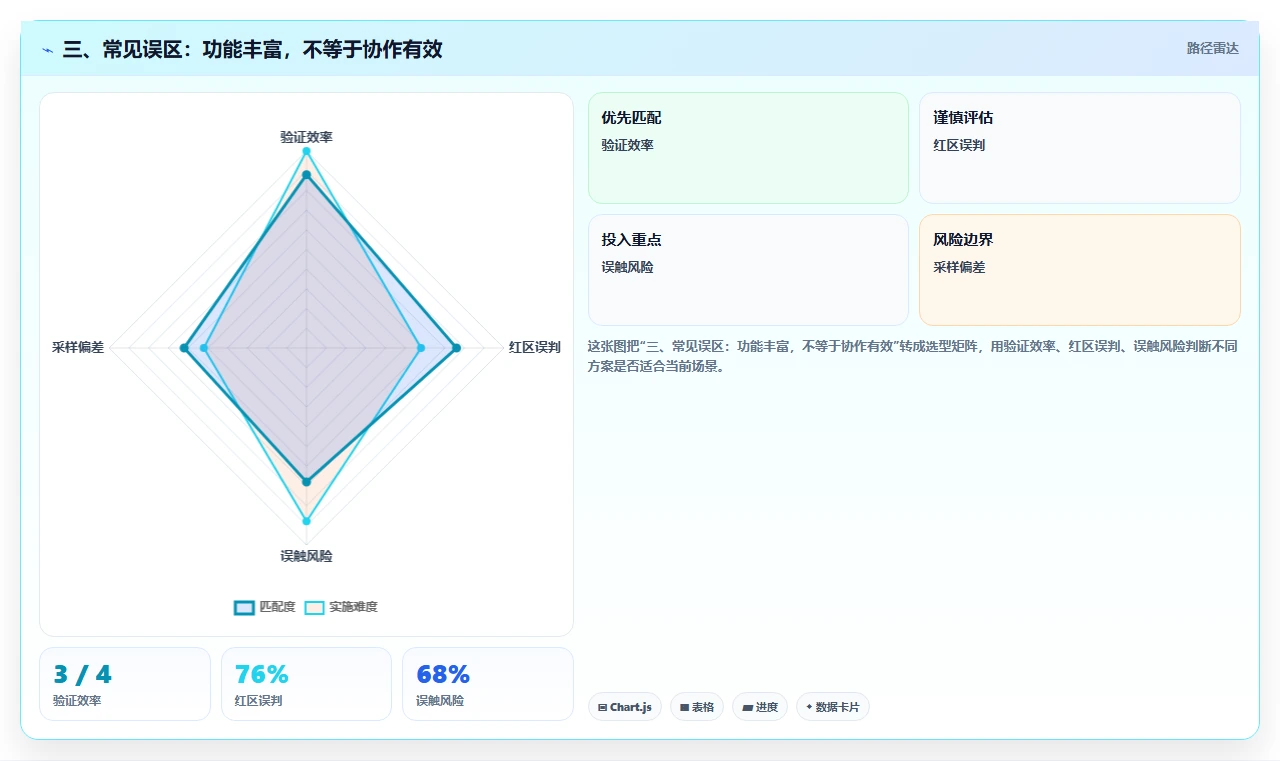Click the 进度 tag chip
The image size is (1280, 761).
760,707
